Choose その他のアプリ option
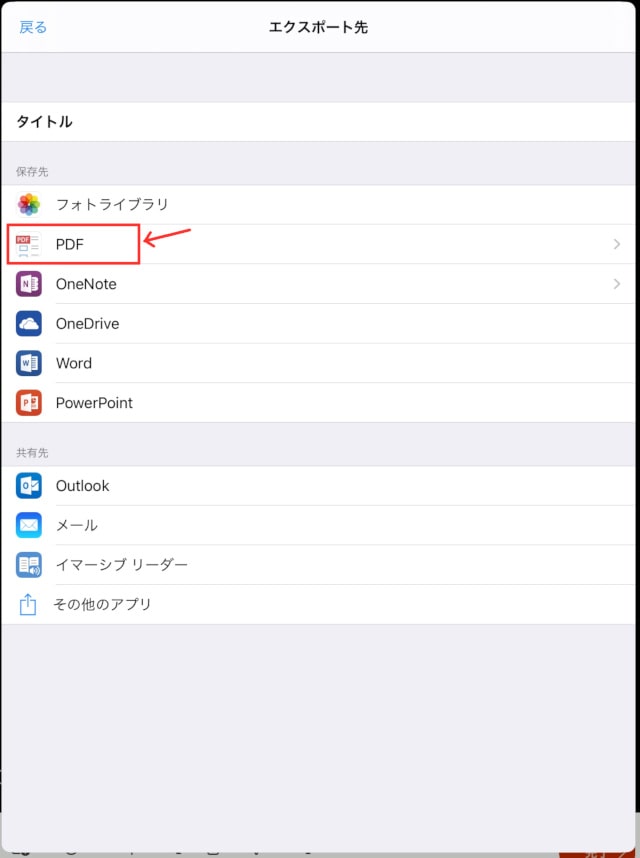The image size is (640, 858). (102, 604)
